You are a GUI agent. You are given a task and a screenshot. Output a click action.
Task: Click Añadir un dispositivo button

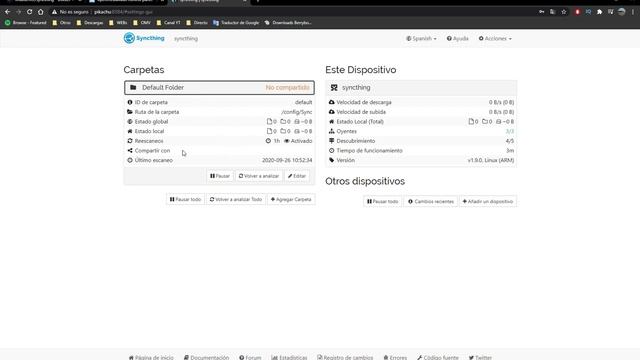point(488,201)
